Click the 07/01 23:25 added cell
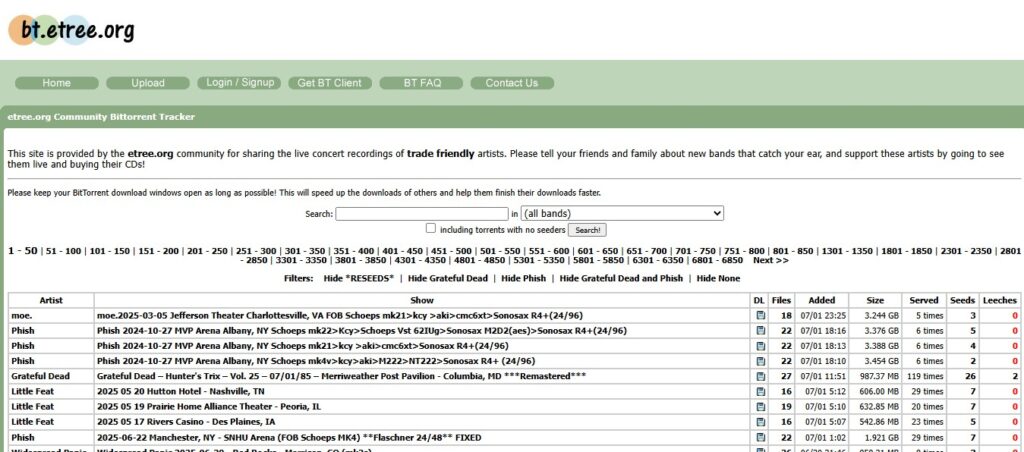The width and height of the screenshot is (1024, 452). click(822, 315)
